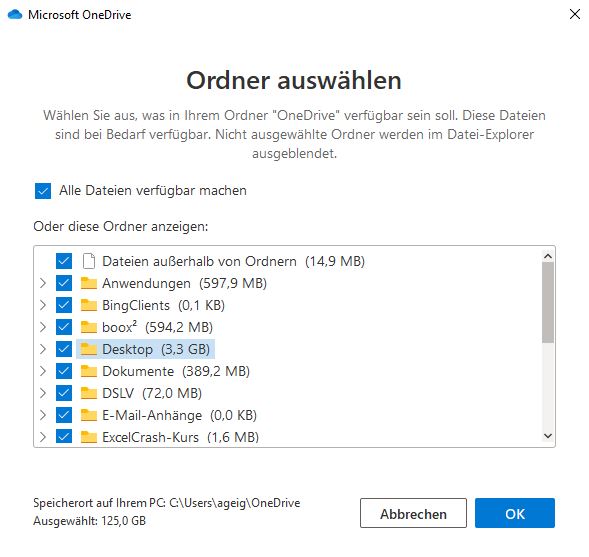Click the Dokumente folder icon
The height and width of the screenshot is (557, 589).
[x=89, y=371]
